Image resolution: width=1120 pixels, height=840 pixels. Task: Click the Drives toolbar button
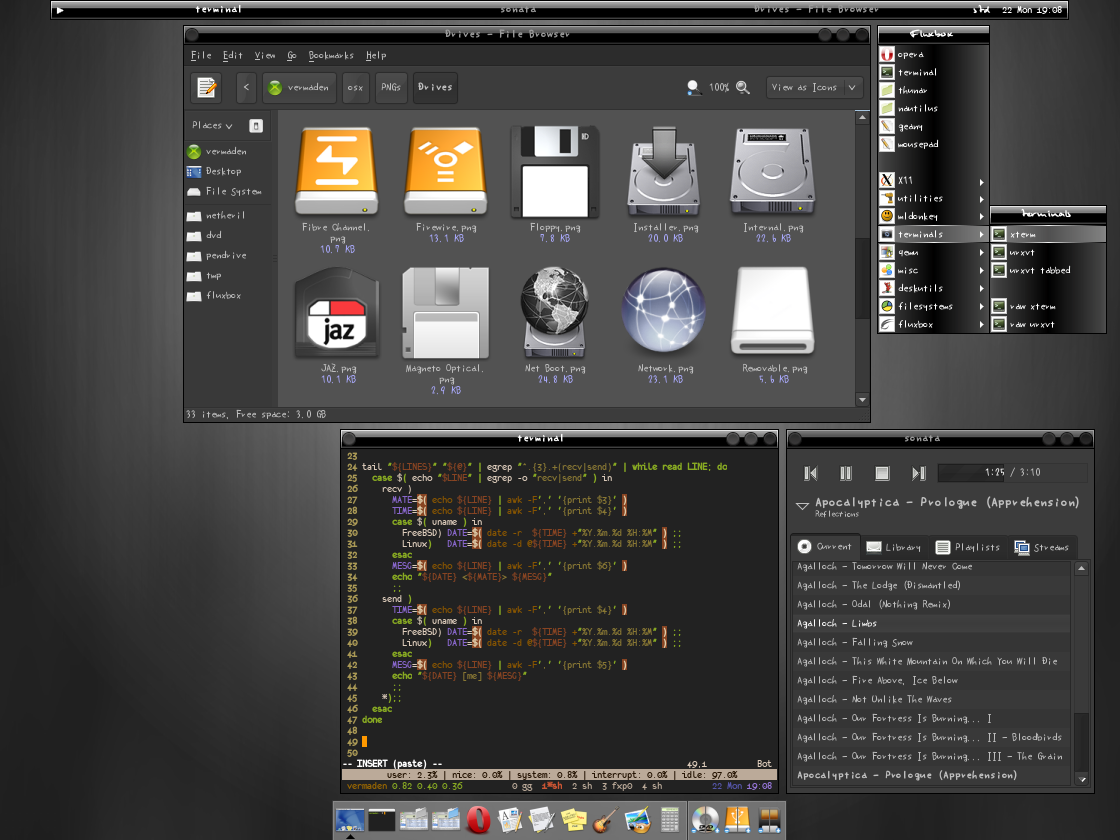[433, 88]
